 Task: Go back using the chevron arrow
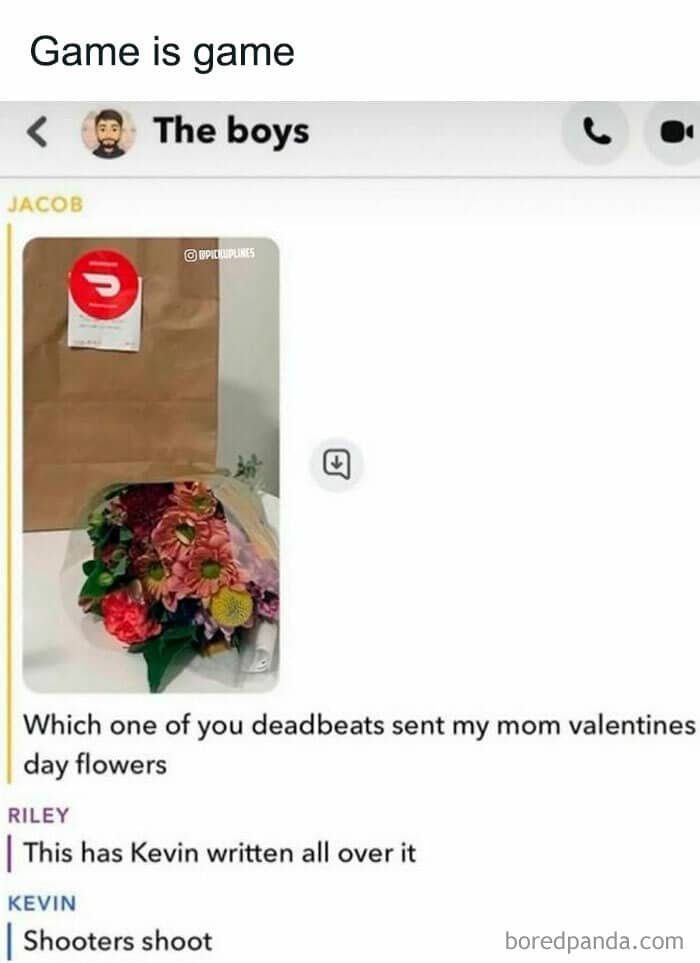pos(37,132)
